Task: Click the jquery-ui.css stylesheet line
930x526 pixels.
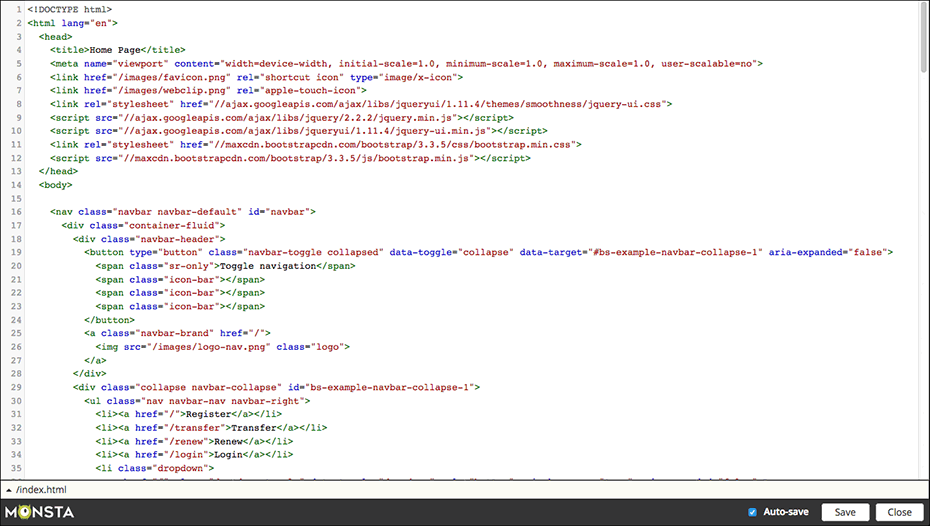Action: pos(361,104)
